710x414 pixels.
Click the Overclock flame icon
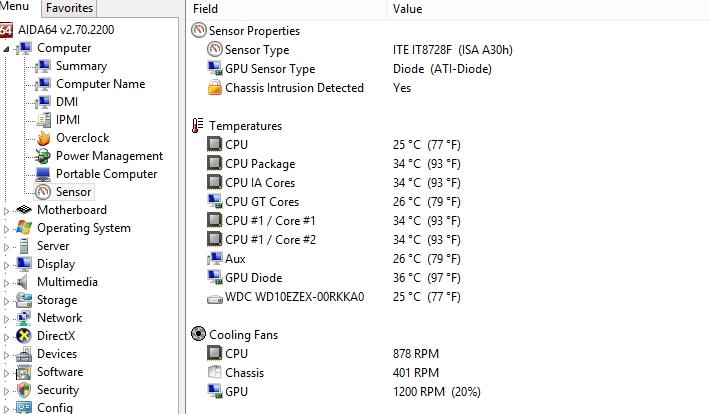coord(43,138)
